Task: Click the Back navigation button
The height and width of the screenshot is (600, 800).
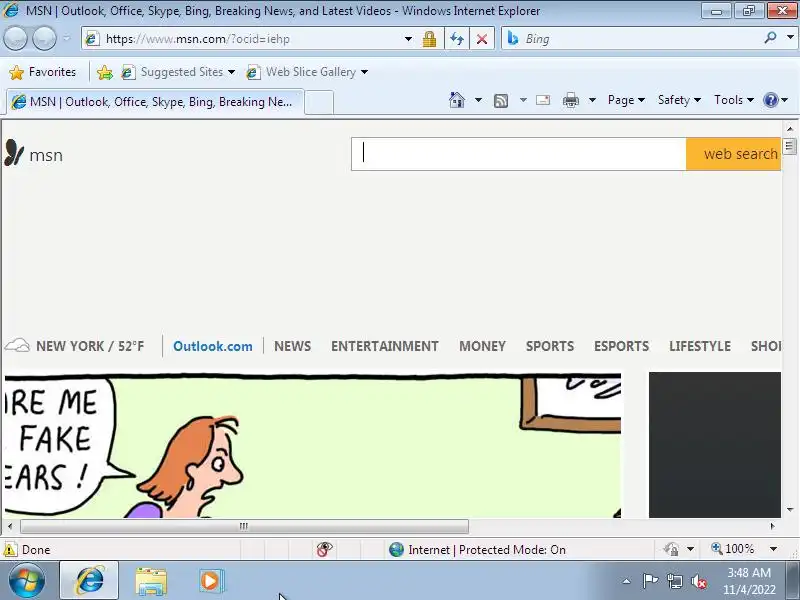Action: click(x=15, y=38)
